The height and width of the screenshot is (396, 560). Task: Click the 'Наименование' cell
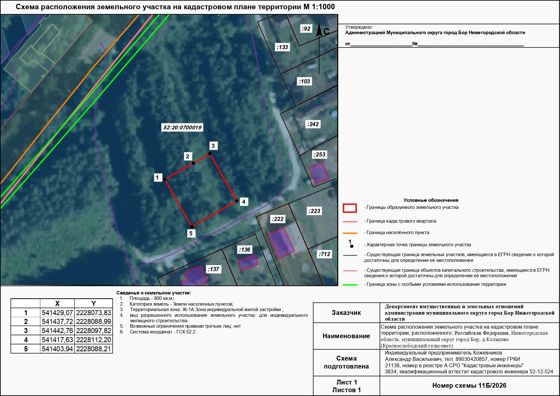(346, 336)
